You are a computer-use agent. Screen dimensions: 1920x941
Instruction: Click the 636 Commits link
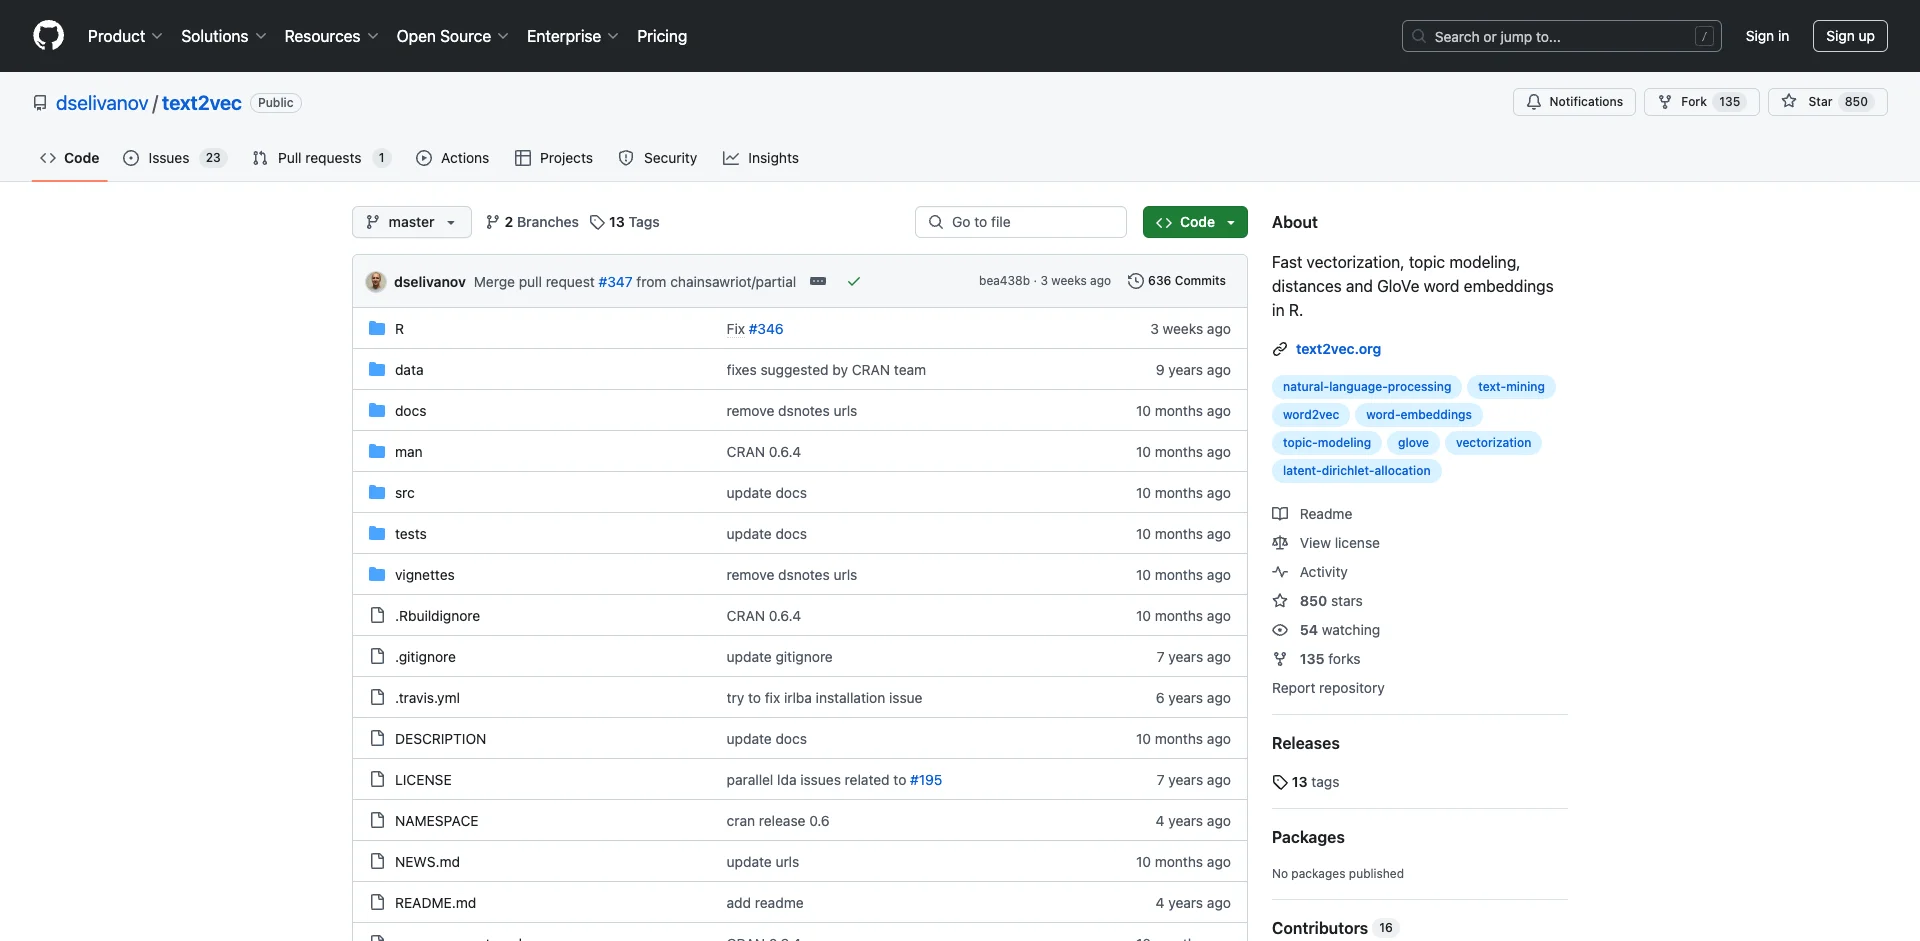click(x=1177, y=281)
